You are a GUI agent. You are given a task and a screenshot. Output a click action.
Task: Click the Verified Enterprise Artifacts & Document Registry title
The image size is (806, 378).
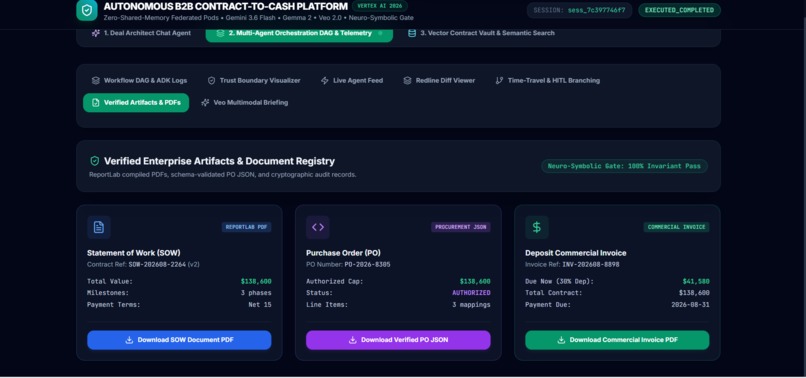pos(219,161)
